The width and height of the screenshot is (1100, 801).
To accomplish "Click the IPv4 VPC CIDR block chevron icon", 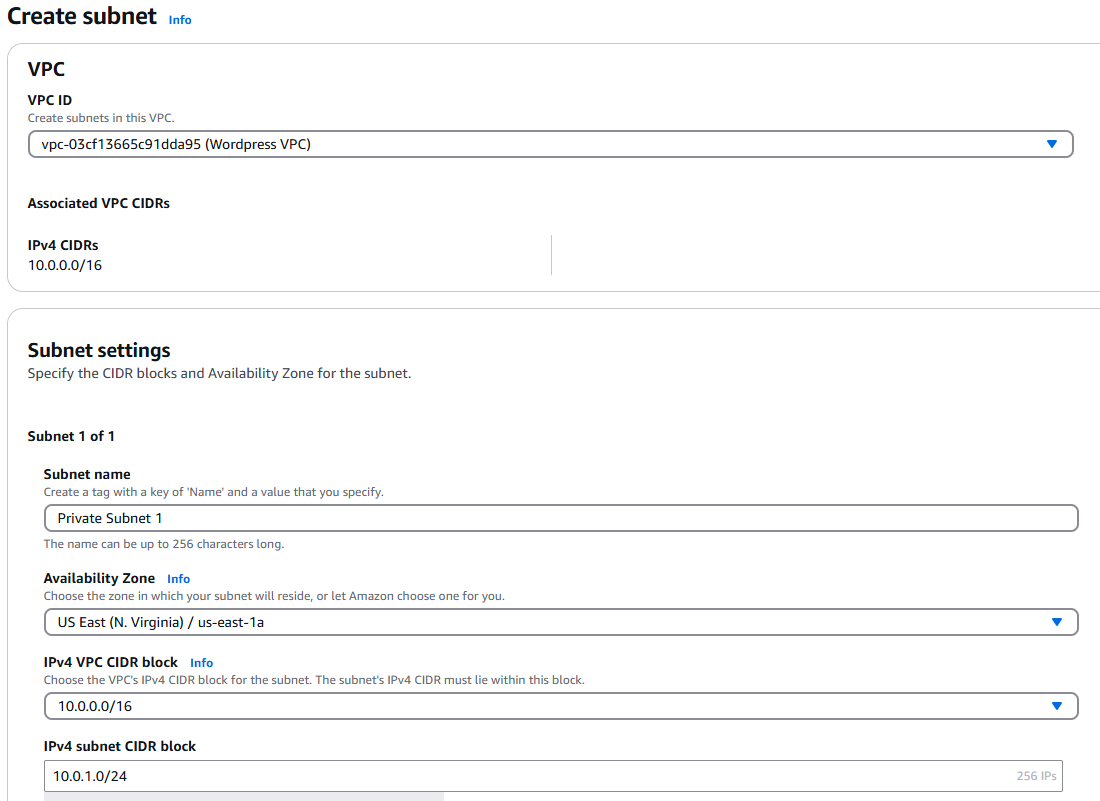I will tap(1057, 706).
